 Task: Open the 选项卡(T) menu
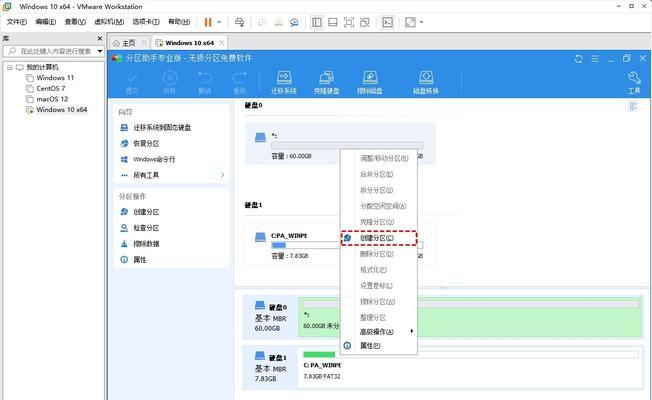pos(146,22)
